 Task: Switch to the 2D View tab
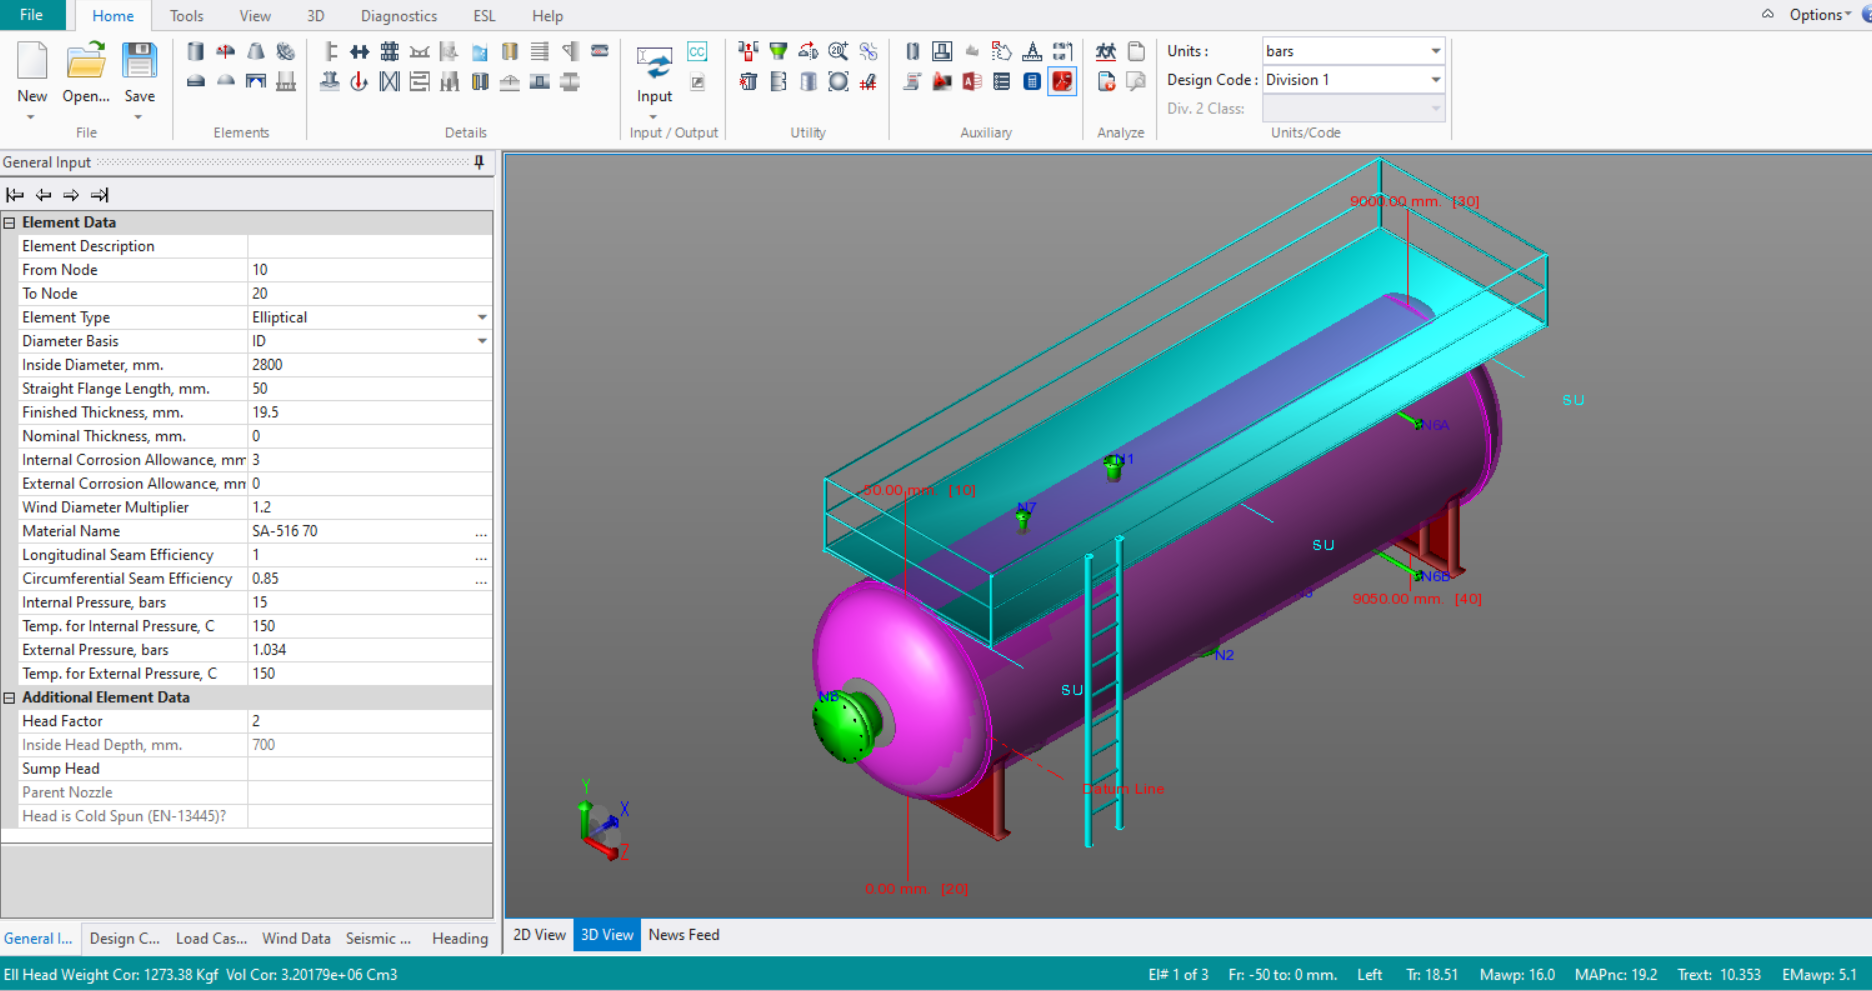(539, 935)
